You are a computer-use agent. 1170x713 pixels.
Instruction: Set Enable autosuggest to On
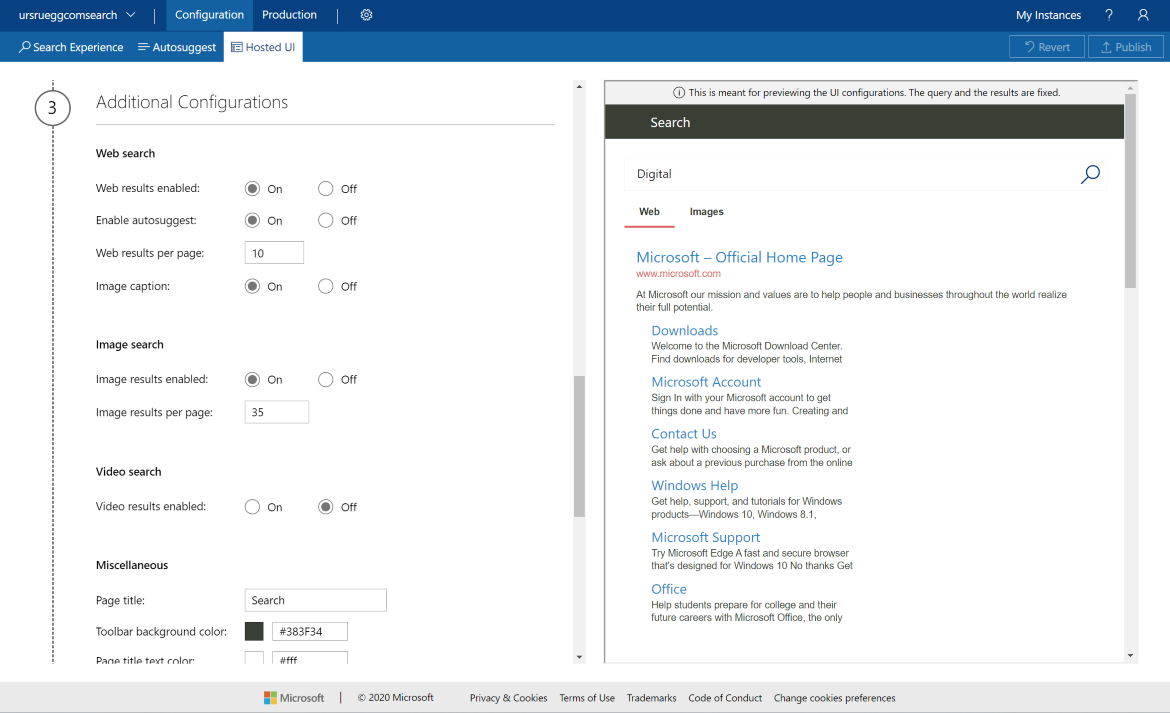[252, 221]
